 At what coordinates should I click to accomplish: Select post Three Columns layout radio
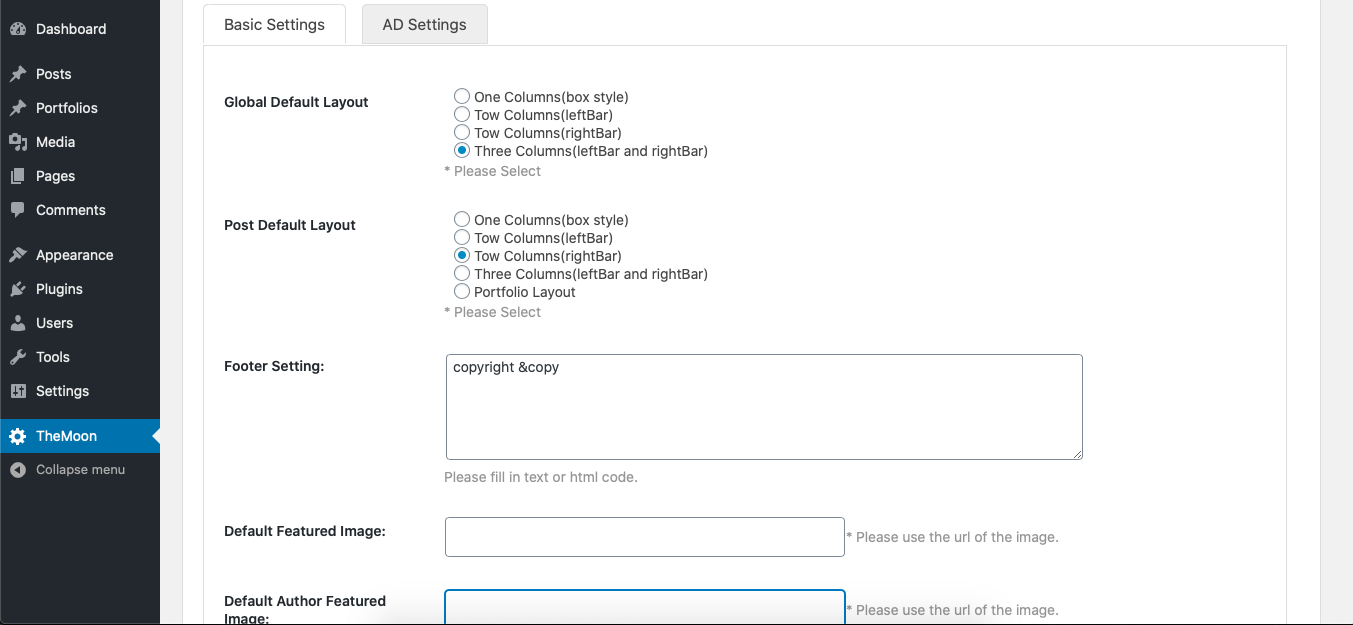[462, 274]
